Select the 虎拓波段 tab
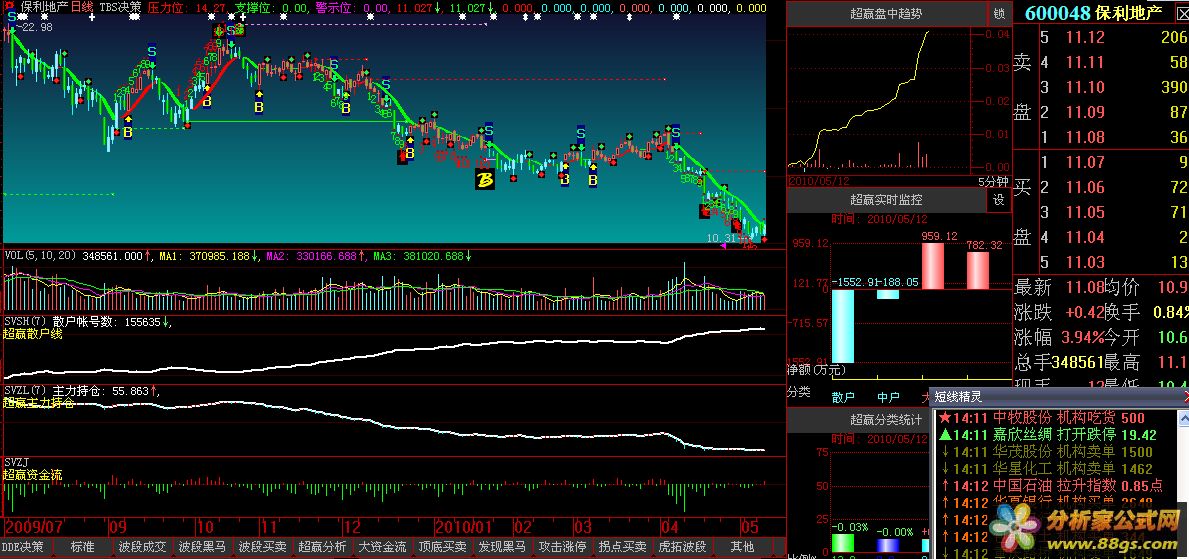Screen dimensions: 1189x559 [682, 547]
